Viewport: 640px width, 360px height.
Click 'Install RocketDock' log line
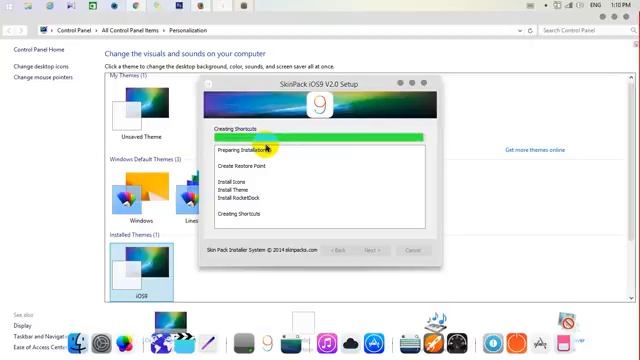[238, 198]
